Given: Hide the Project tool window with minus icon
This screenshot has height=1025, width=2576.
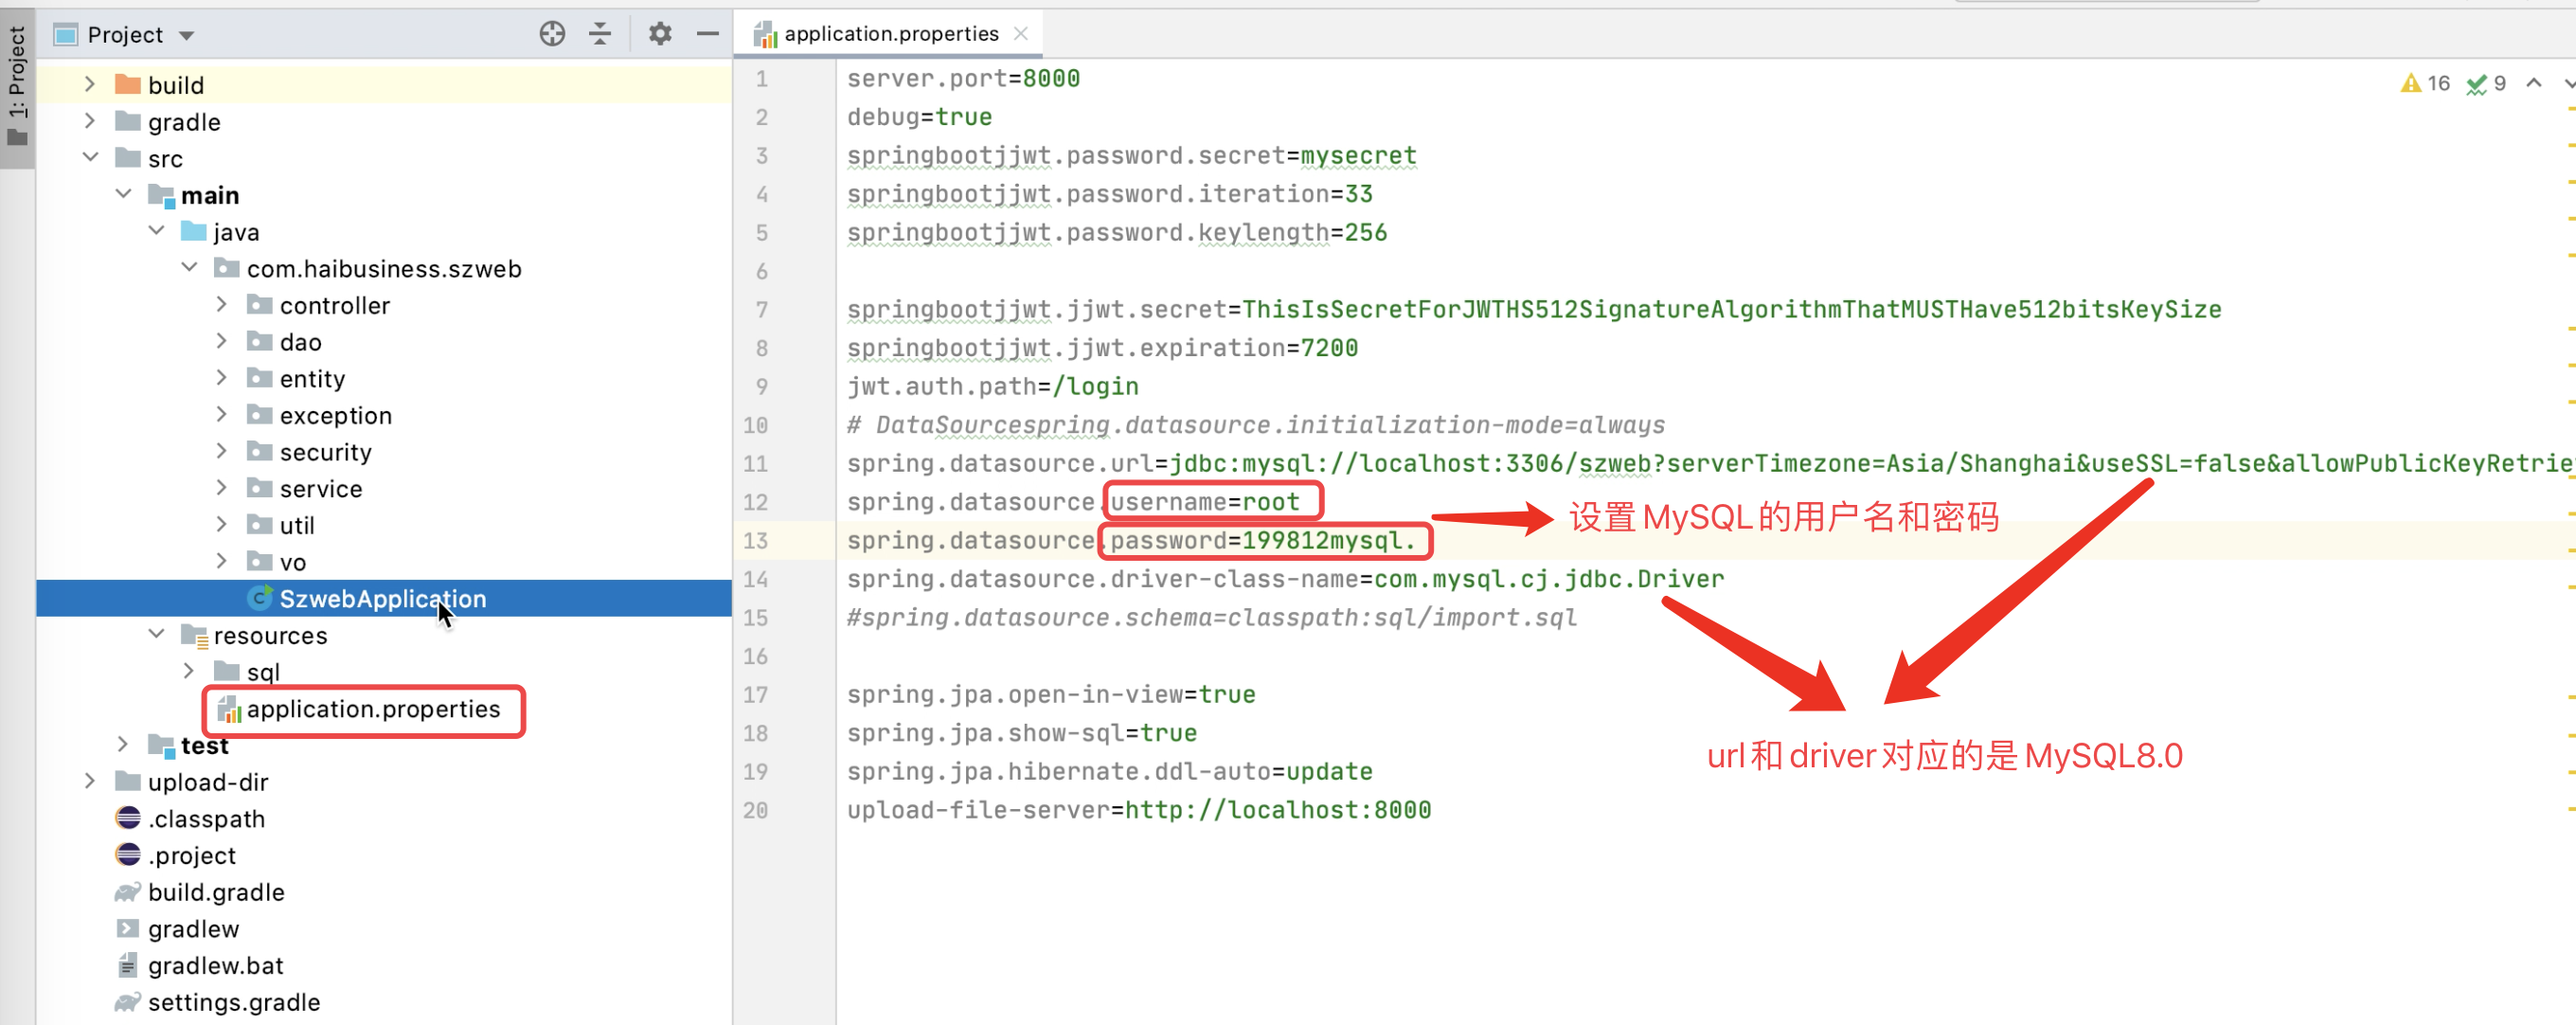Looking at the screenshot, I should (708, 34).
